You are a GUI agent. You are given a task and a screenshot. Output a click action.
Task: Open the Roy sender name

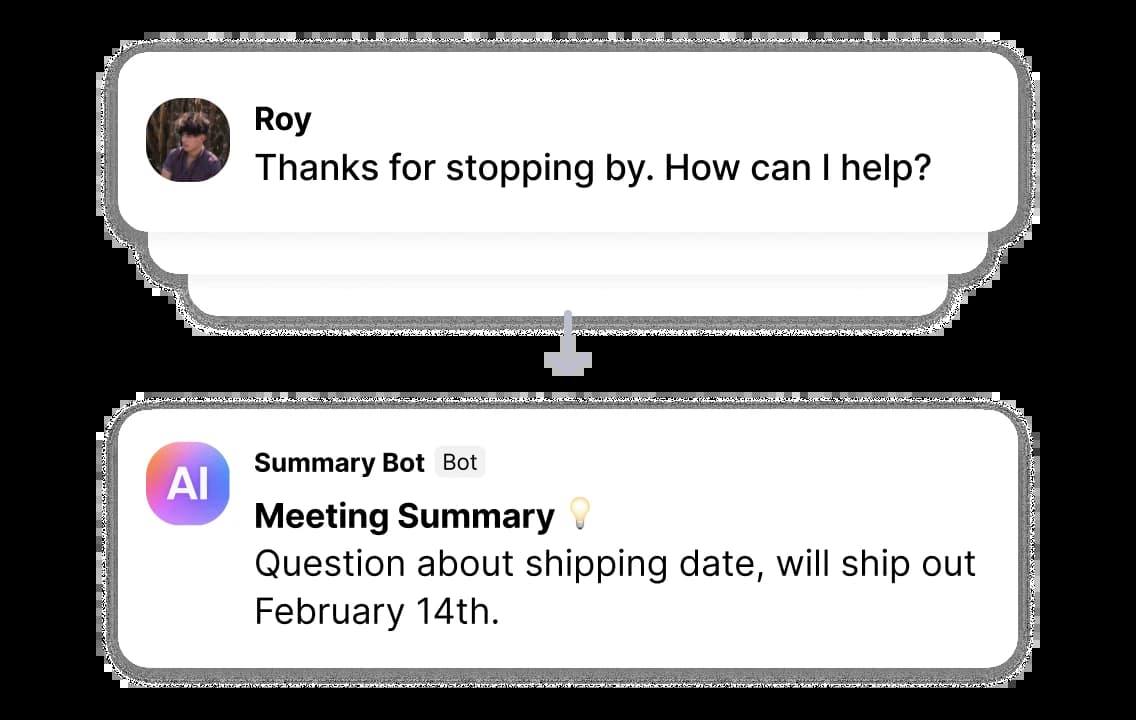pos(283,119)
